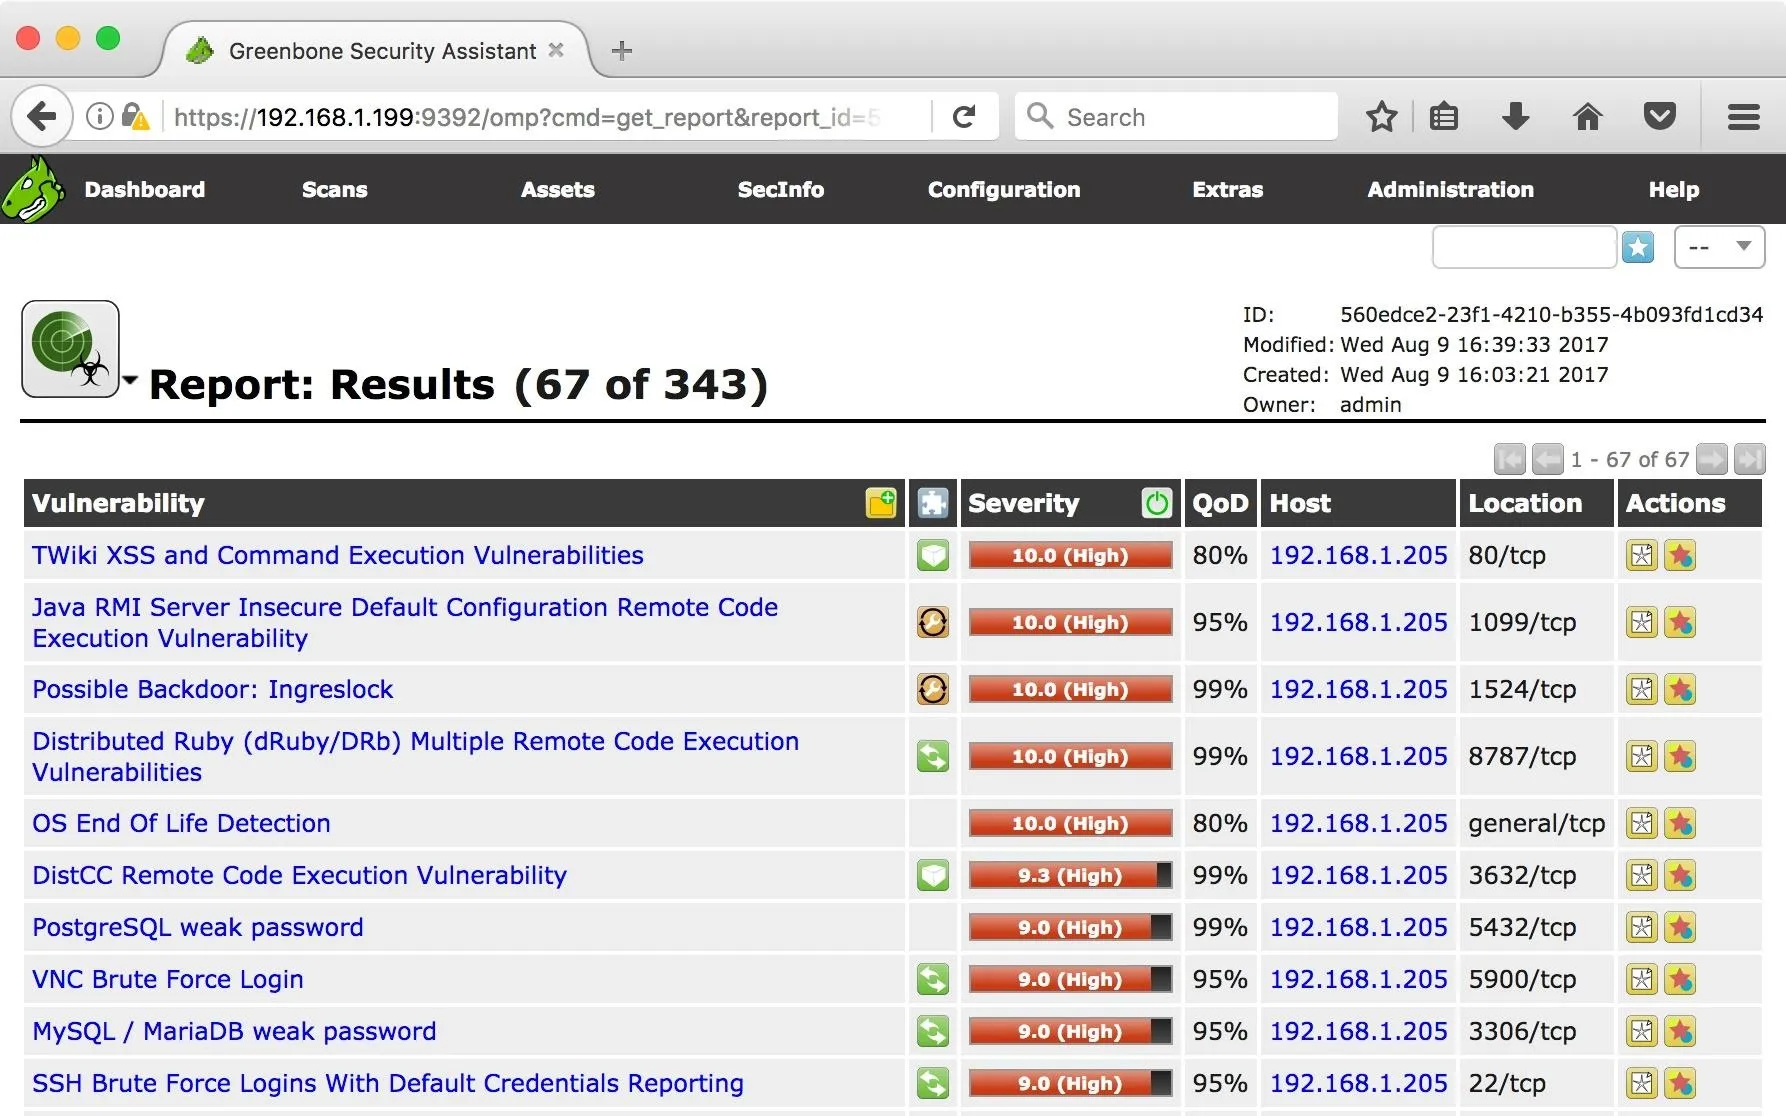Click host 192.168.1.205 in TWiki row
The image size is (1786, 1116).
click(x=1358, y=555)
